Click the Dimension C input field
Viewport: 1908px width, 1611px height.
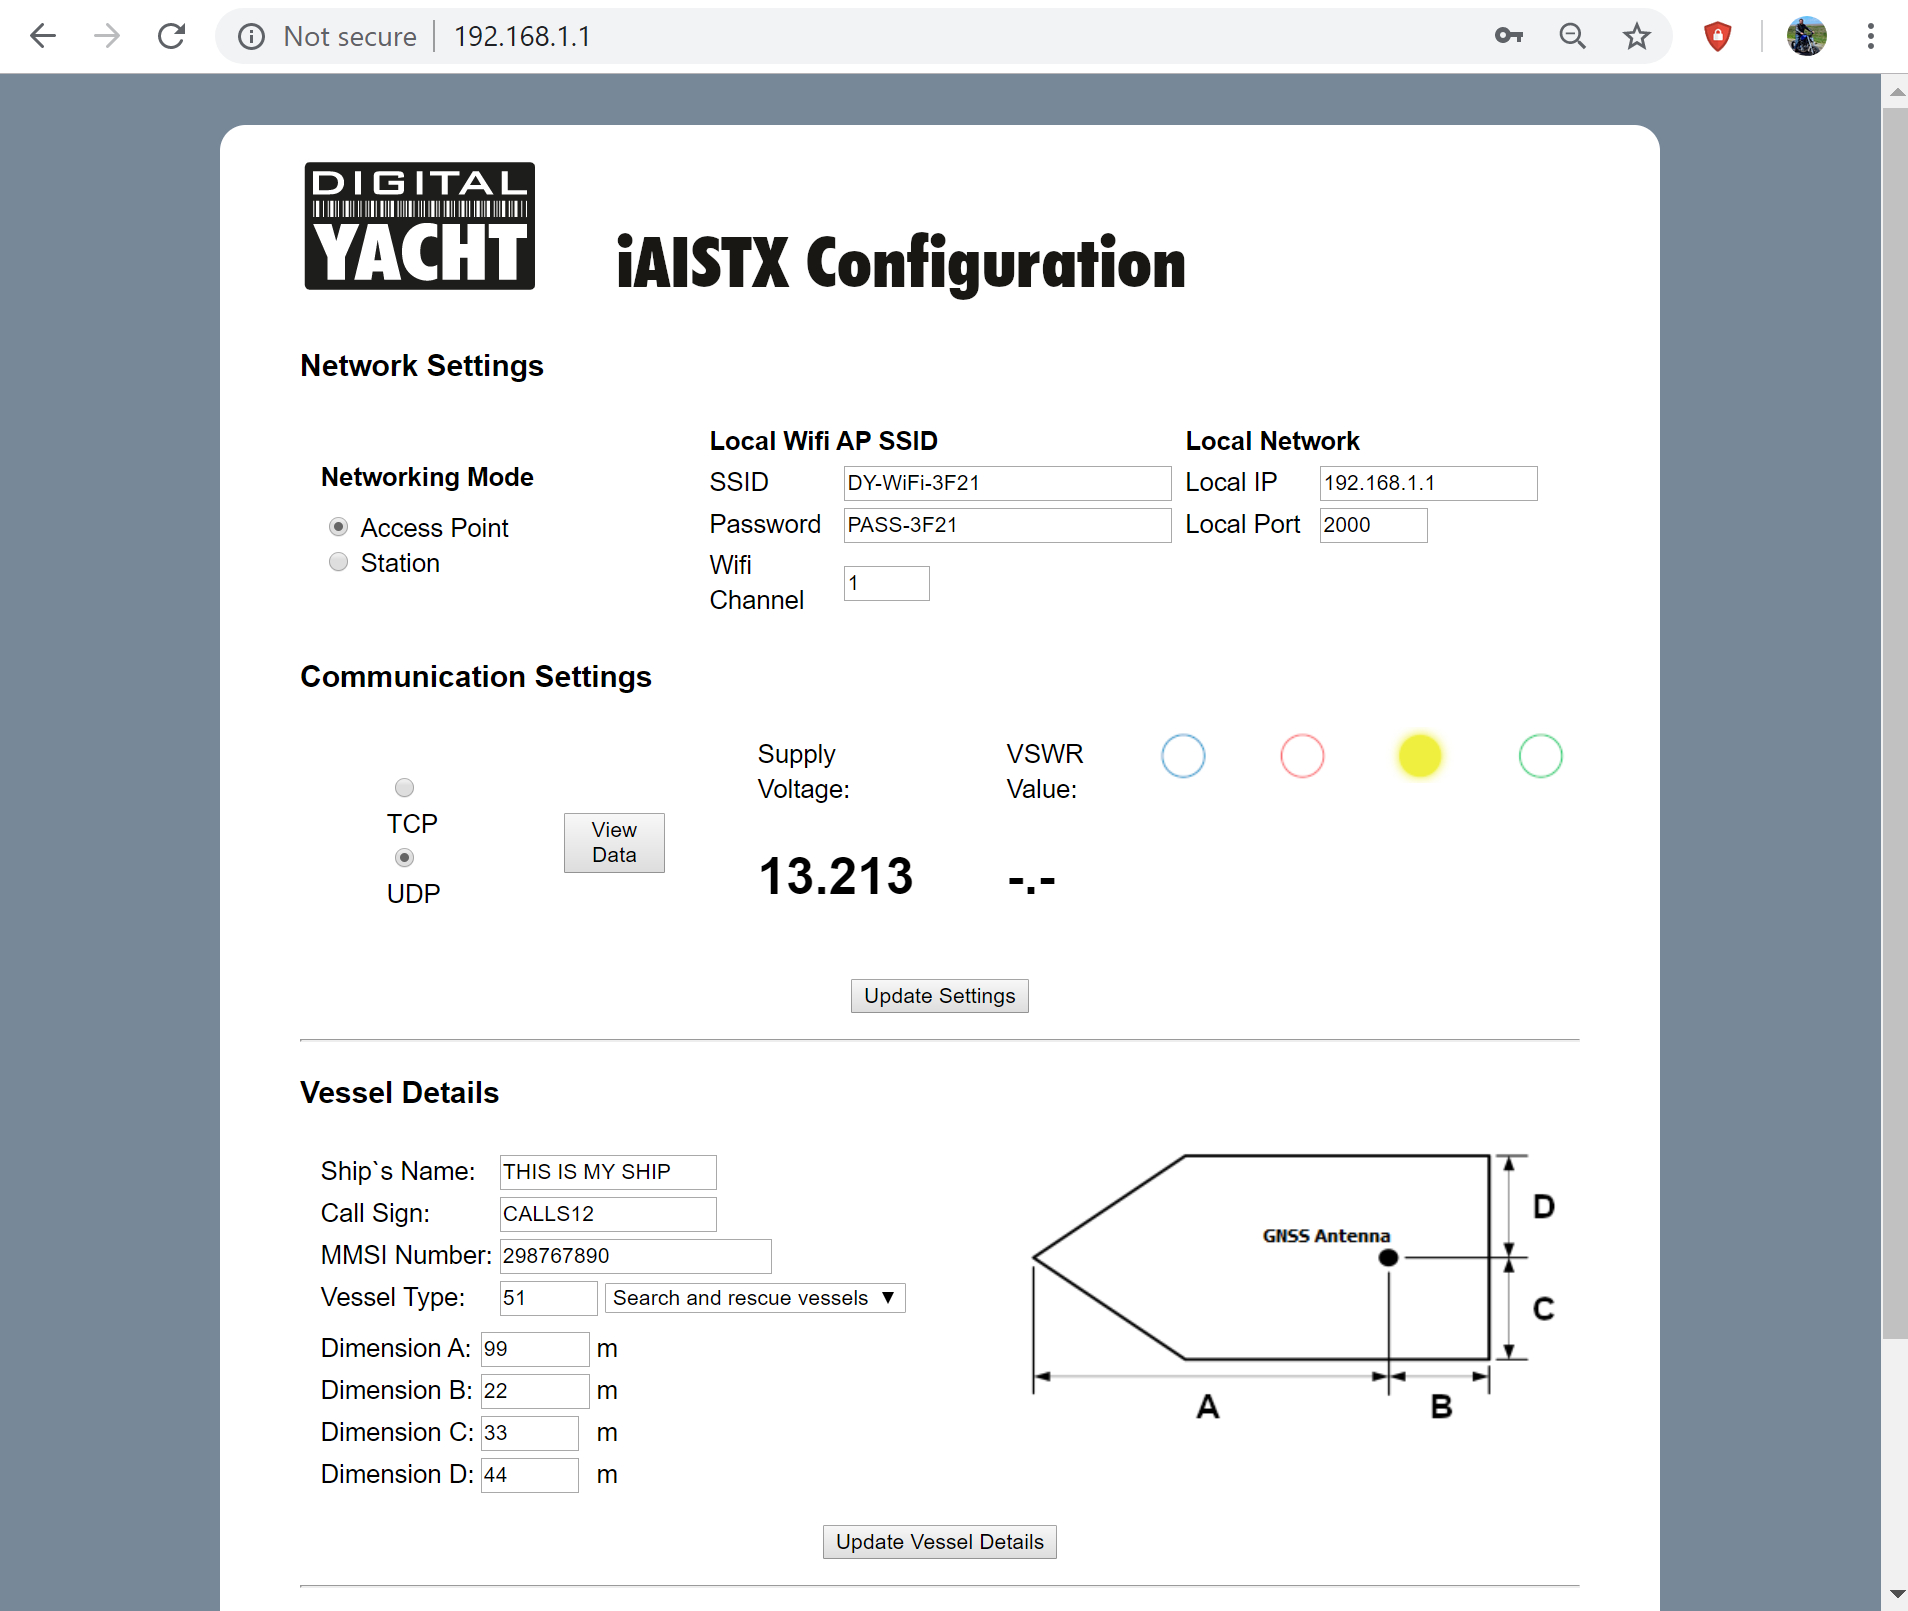click(x=529, y=1433)
